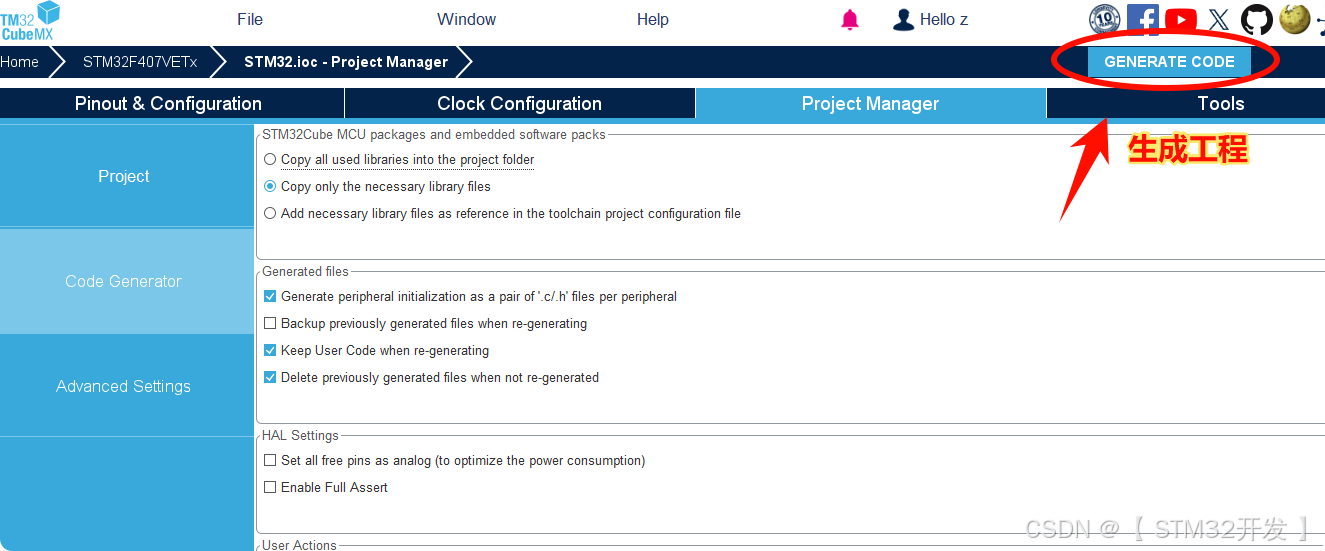Toggle Keep User Code when re-generating
The image size is (1325, 551).
pos(270,350)
